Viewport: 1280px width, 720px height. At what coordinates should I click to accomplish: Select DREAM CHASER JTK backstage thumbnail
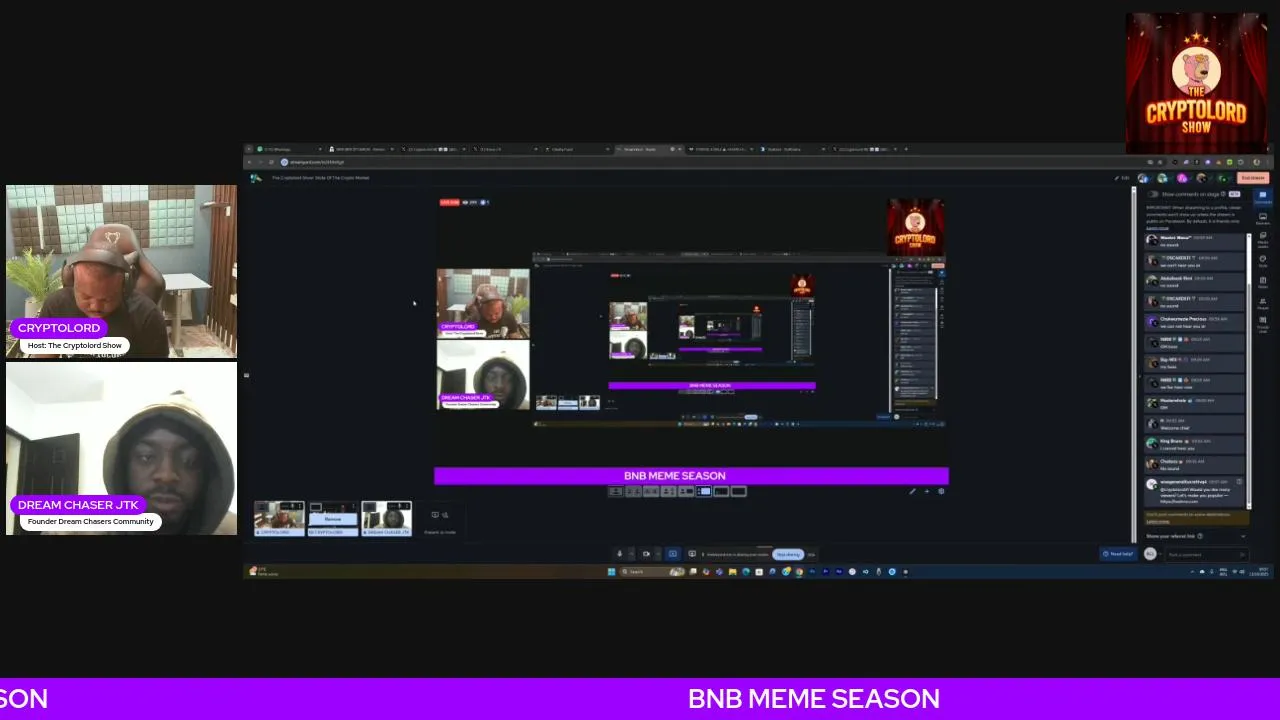click(x=387, y=519)
